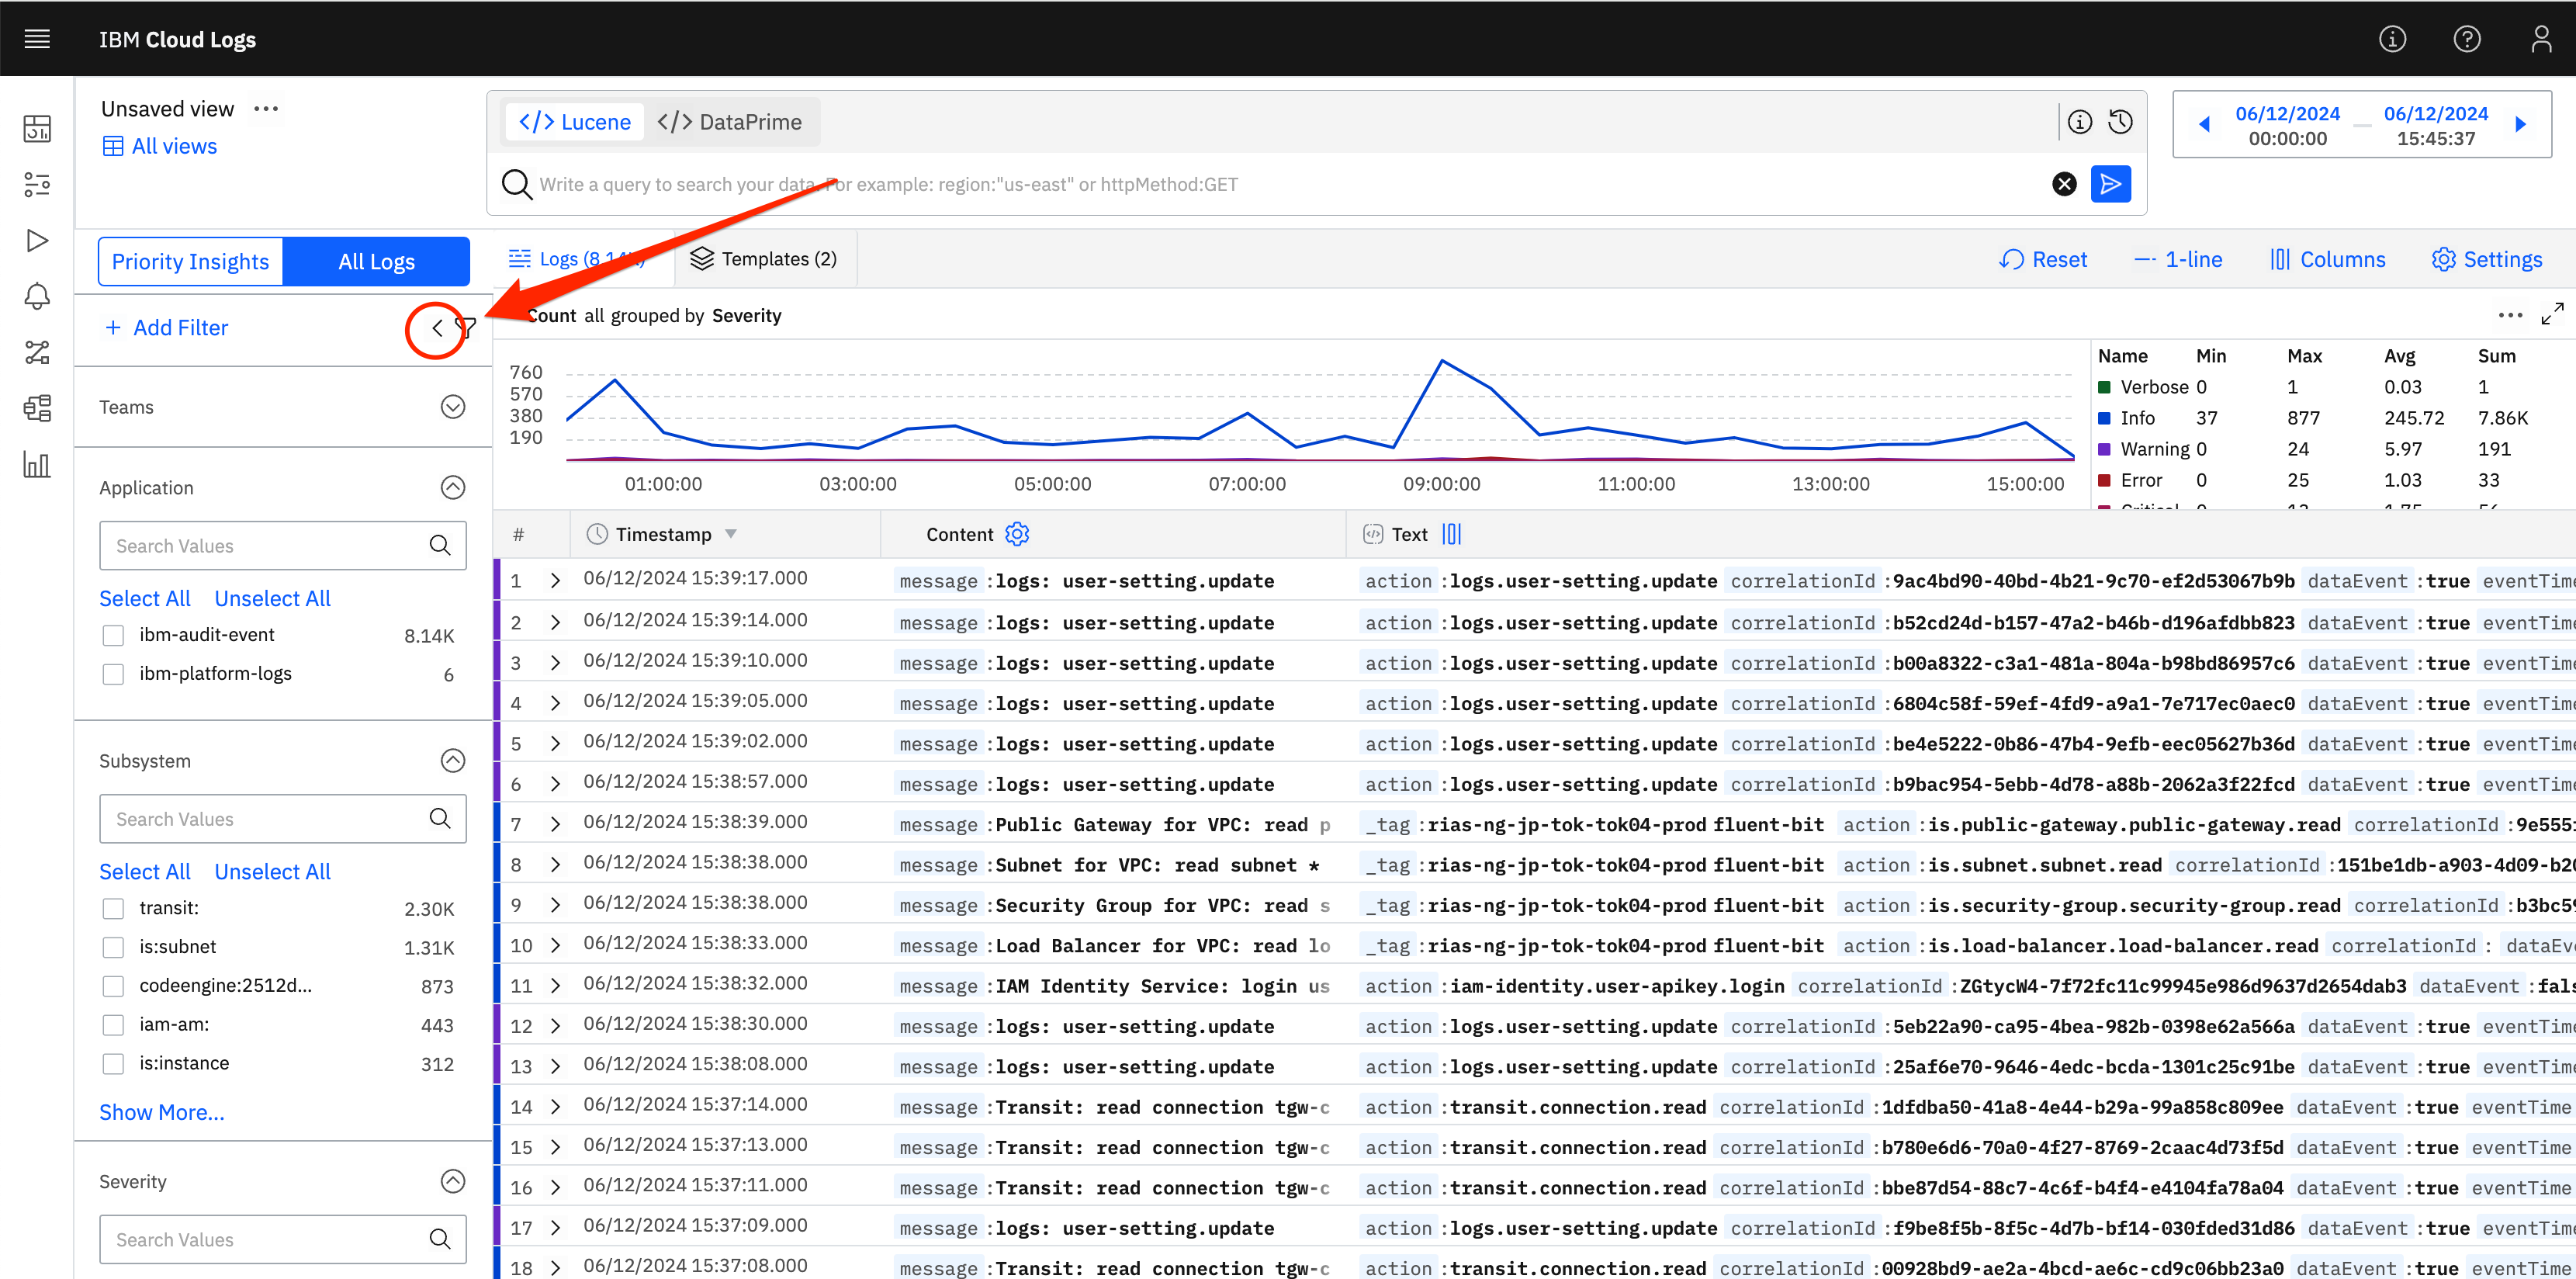This screenshot has height=1279, width=2576.
Task: Check the ibm-audit-event checkbox
Action: click(113, 636)
